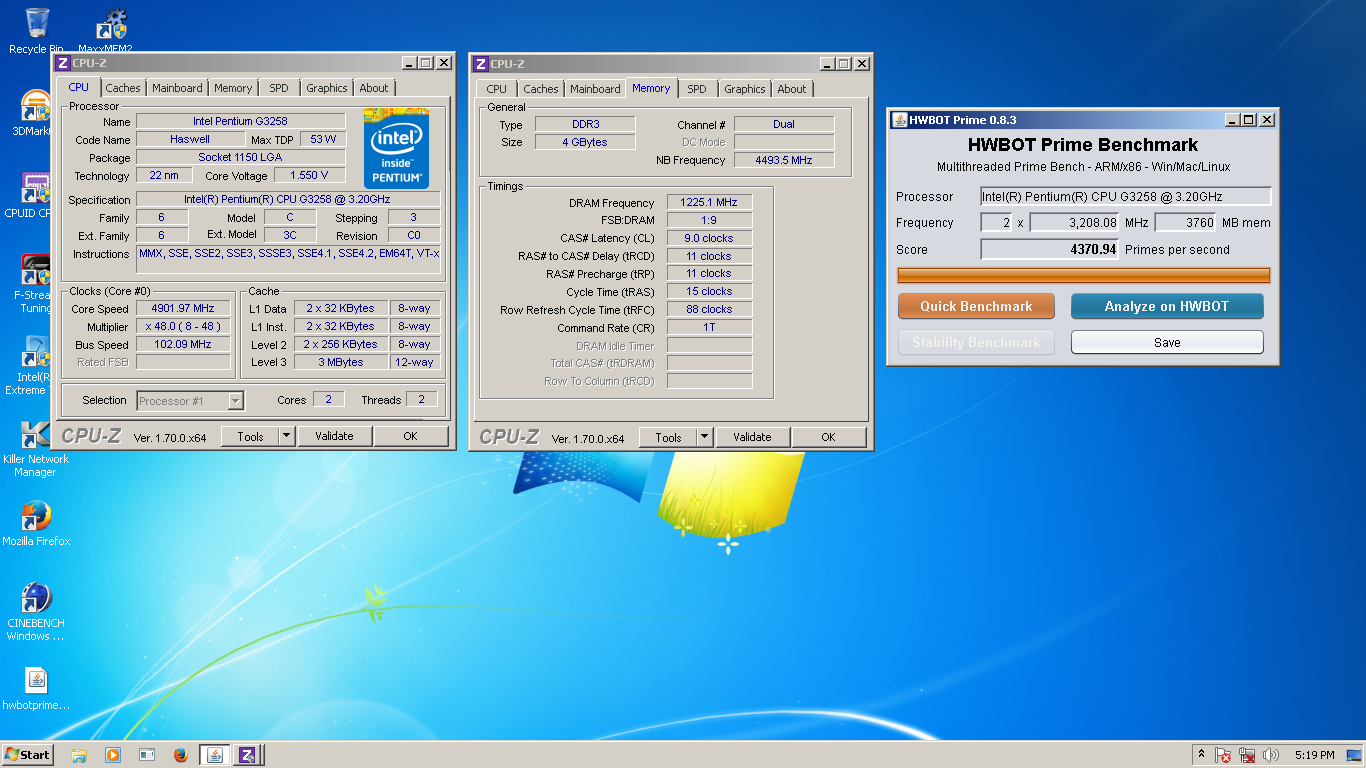Switch to SPD tab in right CPU-Z window
This screenshot has height=768, width=1366.
pos(697,89)
